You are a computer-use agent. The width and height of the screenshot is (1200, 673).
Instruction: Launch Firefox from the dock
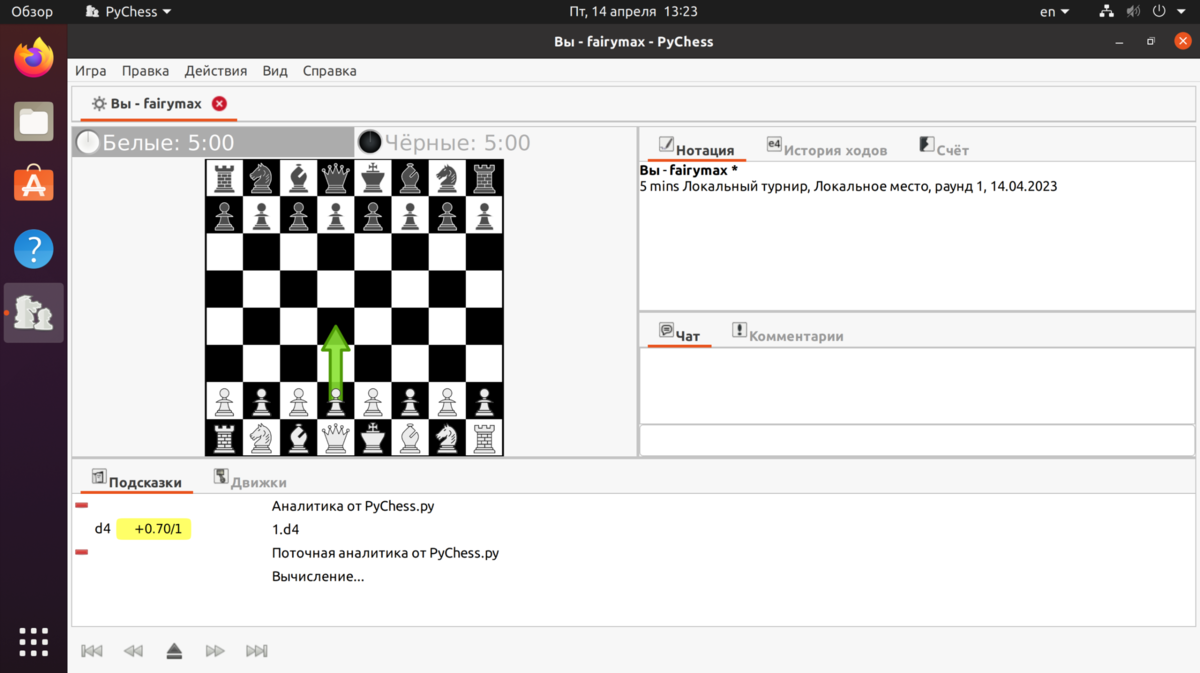click(x=34, y=57)
